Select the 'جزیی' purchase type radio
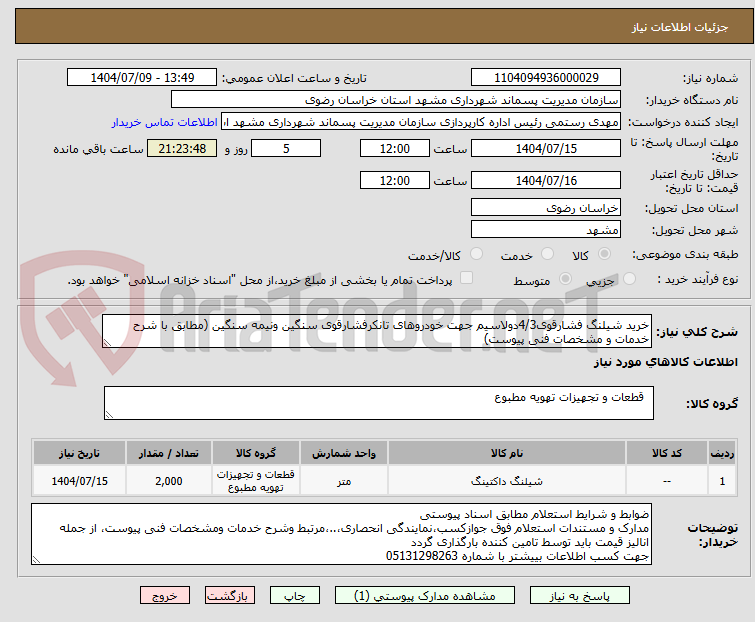 click(x=629, y=279)
